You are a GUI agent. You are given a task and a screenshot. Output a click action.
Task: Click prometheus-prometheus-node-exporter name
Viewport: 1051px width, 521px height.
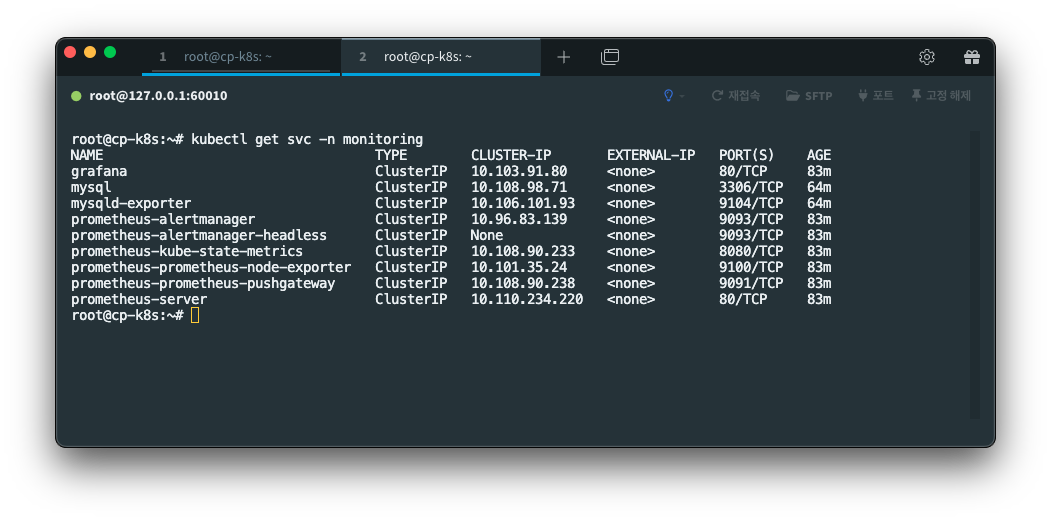pyautogui.click(x=211, y=268)
